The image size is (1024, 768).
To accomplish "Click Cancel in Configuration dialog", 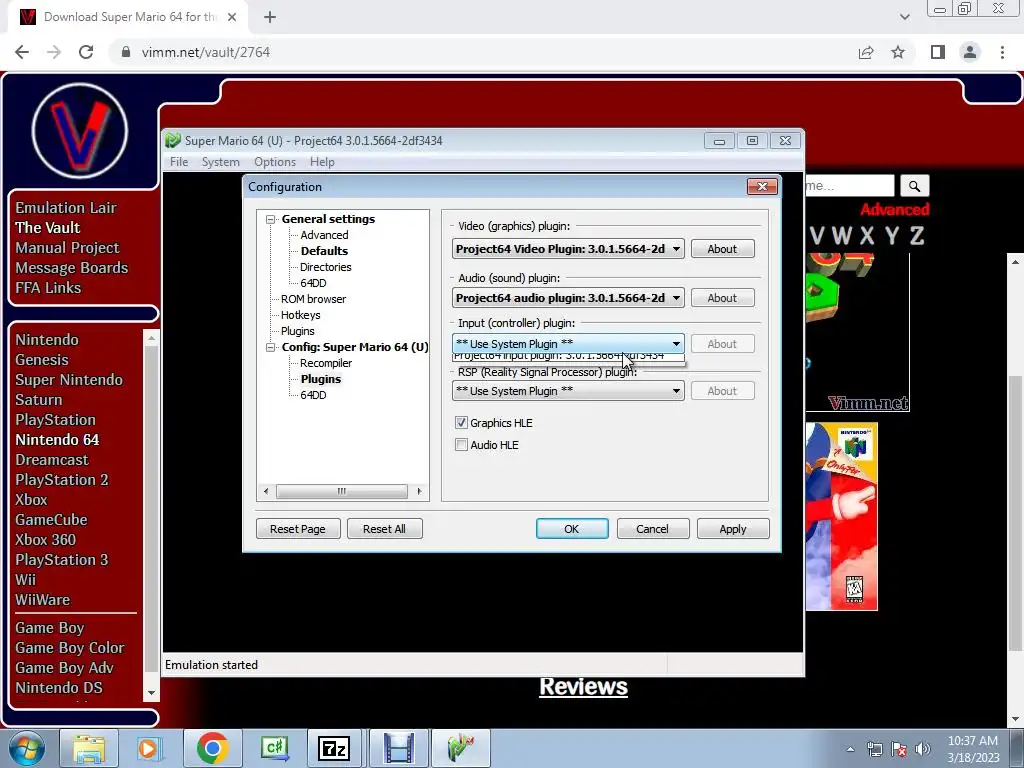I will tap(652, 529).
